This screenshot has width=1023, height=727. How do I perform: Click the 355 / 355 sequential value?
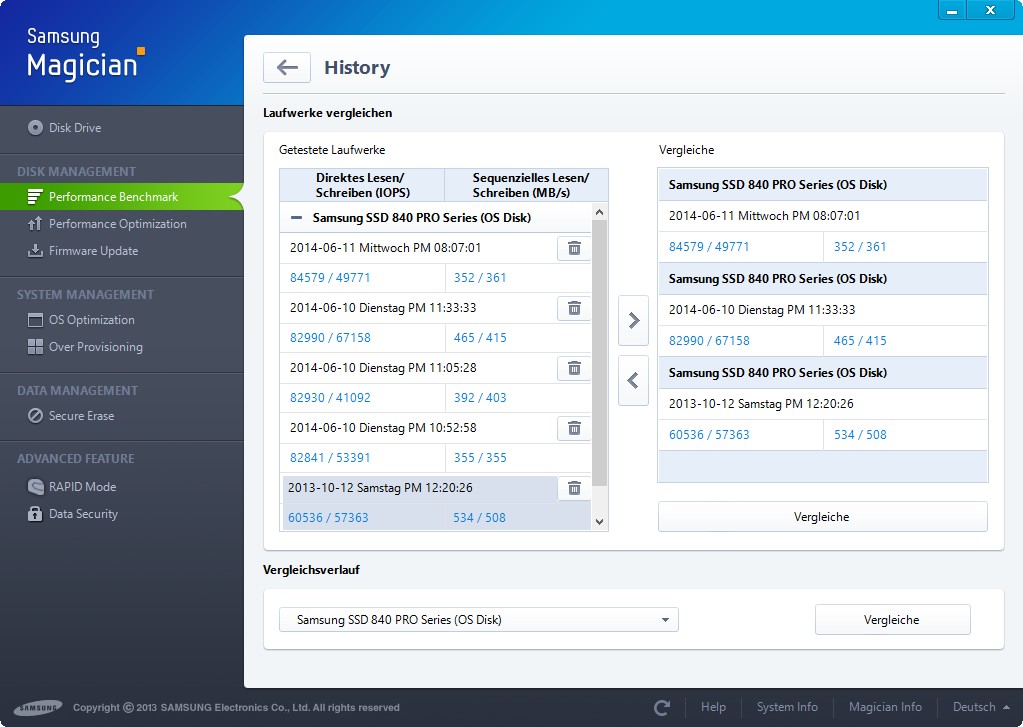480,457
